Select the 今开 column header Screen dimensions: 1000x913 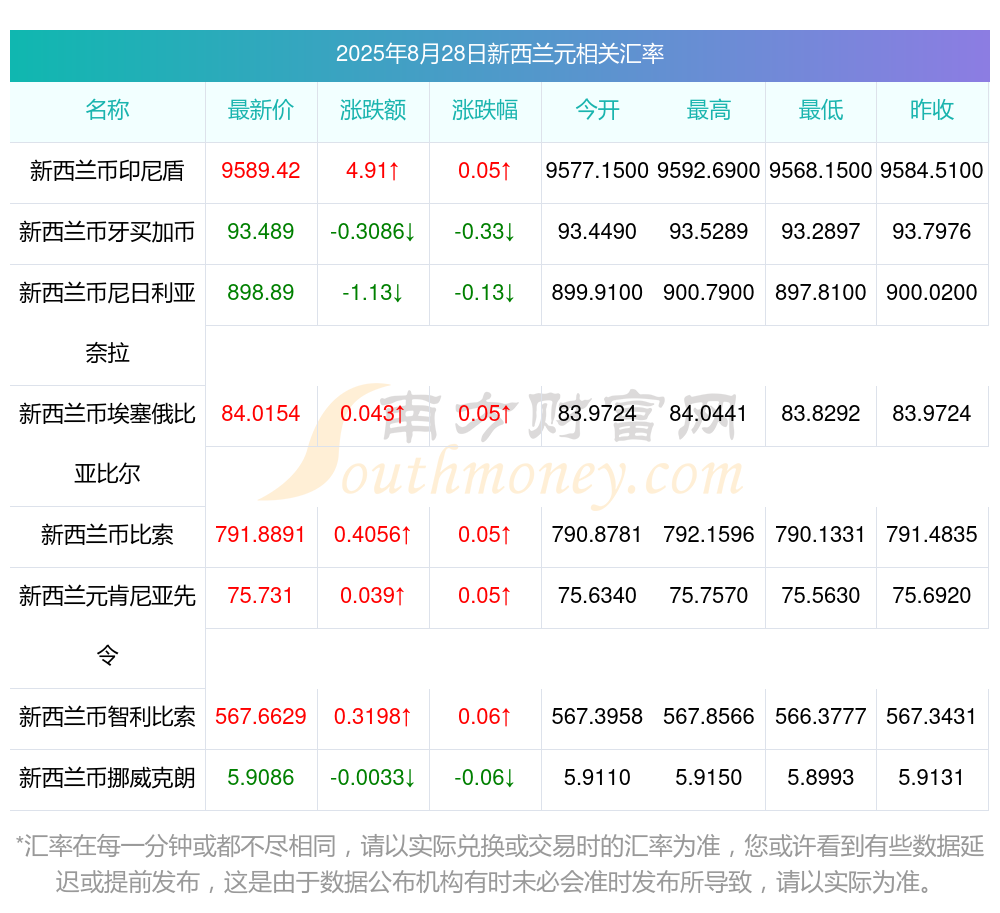(x=597, y=110)
